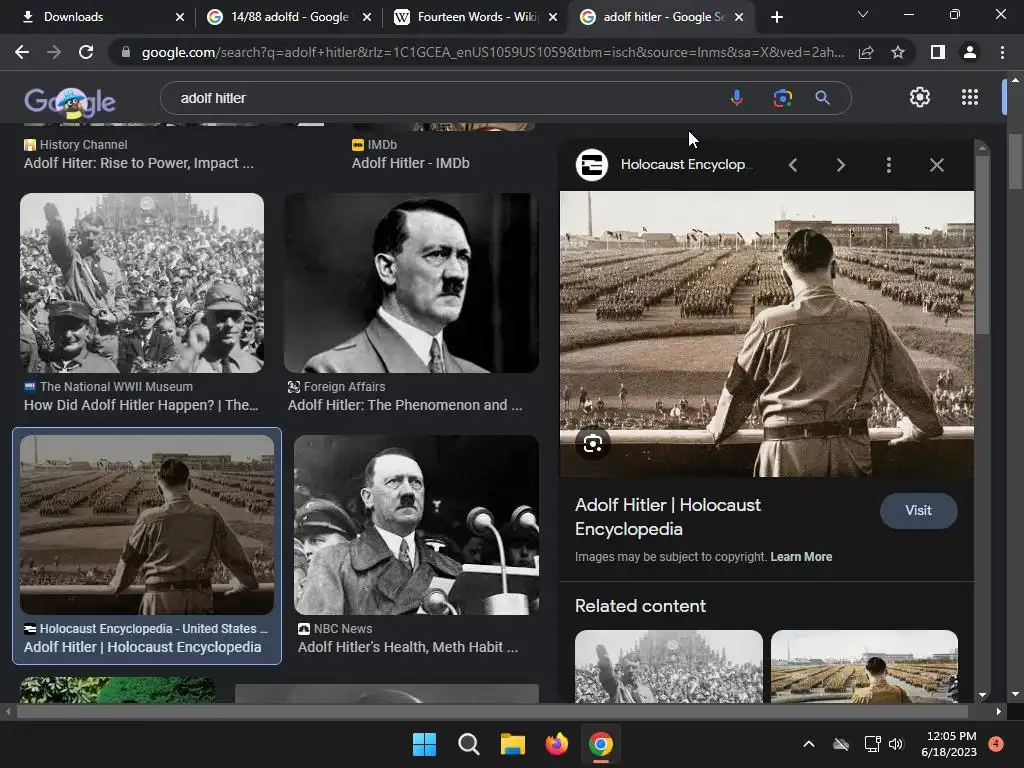
Task: Launch Firefox from taskbar
Action: [x=556, y=744]
